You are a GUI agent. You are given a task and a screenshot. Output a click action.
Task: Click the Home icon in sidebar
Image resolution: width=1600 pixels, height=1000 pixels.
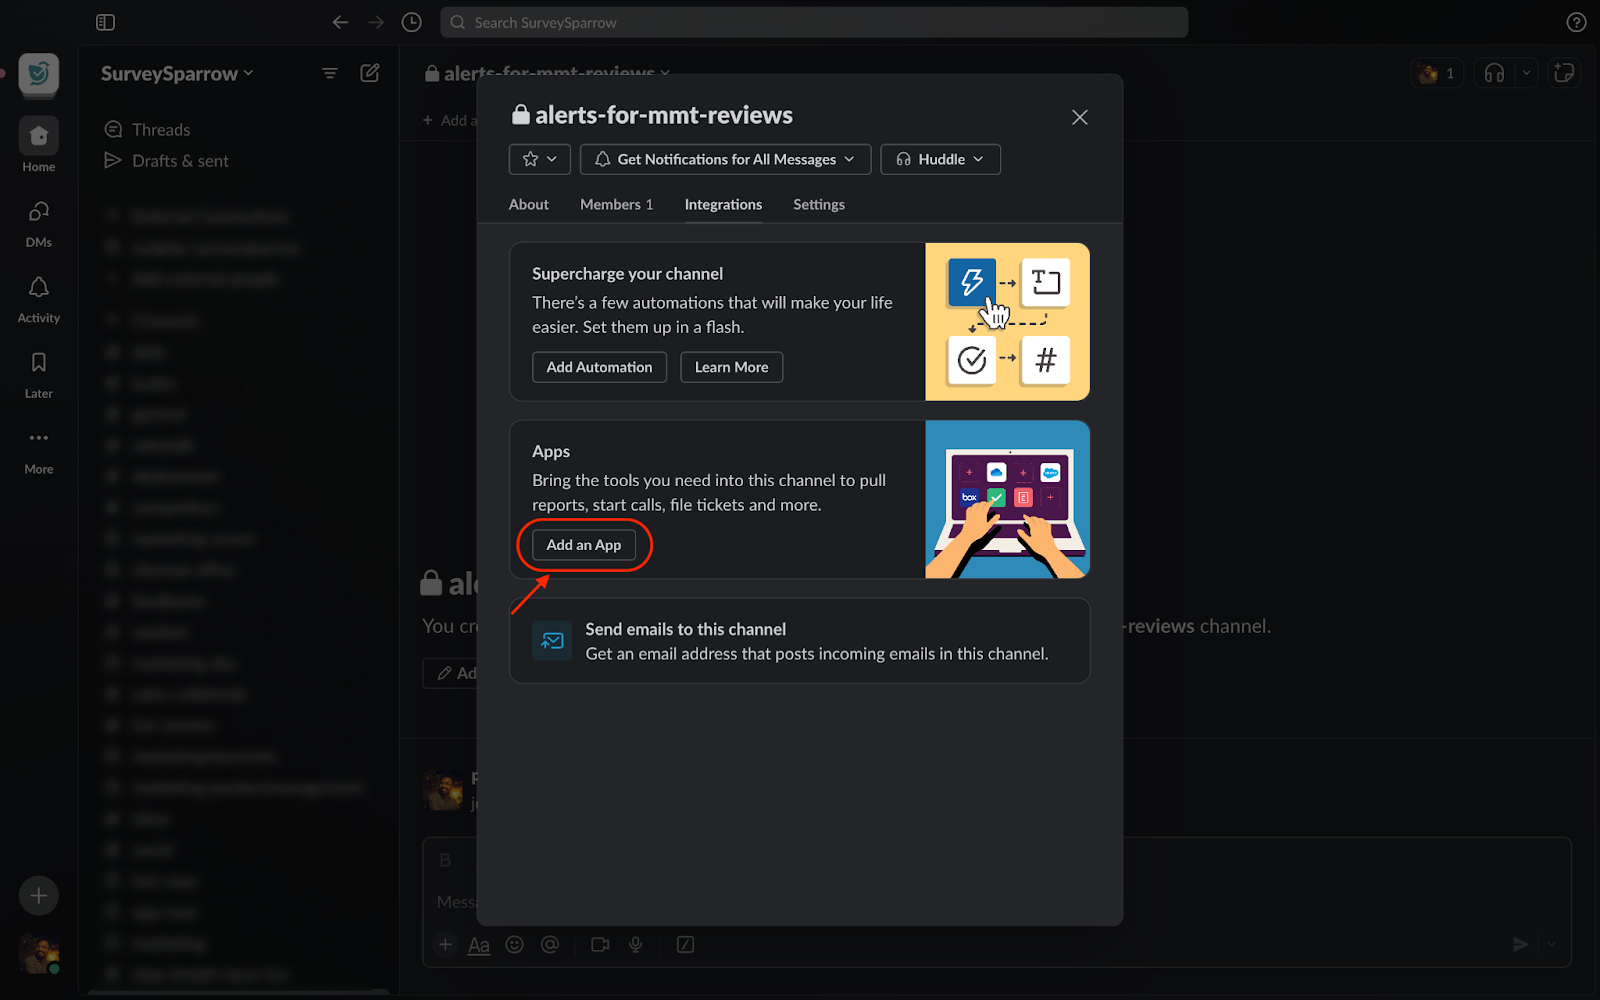click(x=38, y=137)
